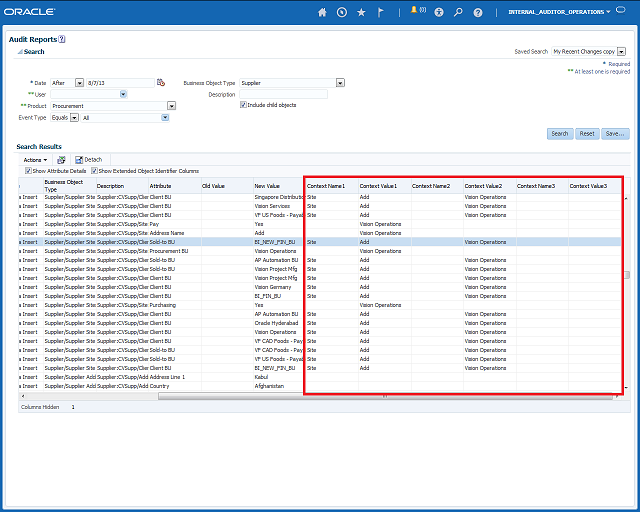Click Old Value column header

click(x=227, y=186)
